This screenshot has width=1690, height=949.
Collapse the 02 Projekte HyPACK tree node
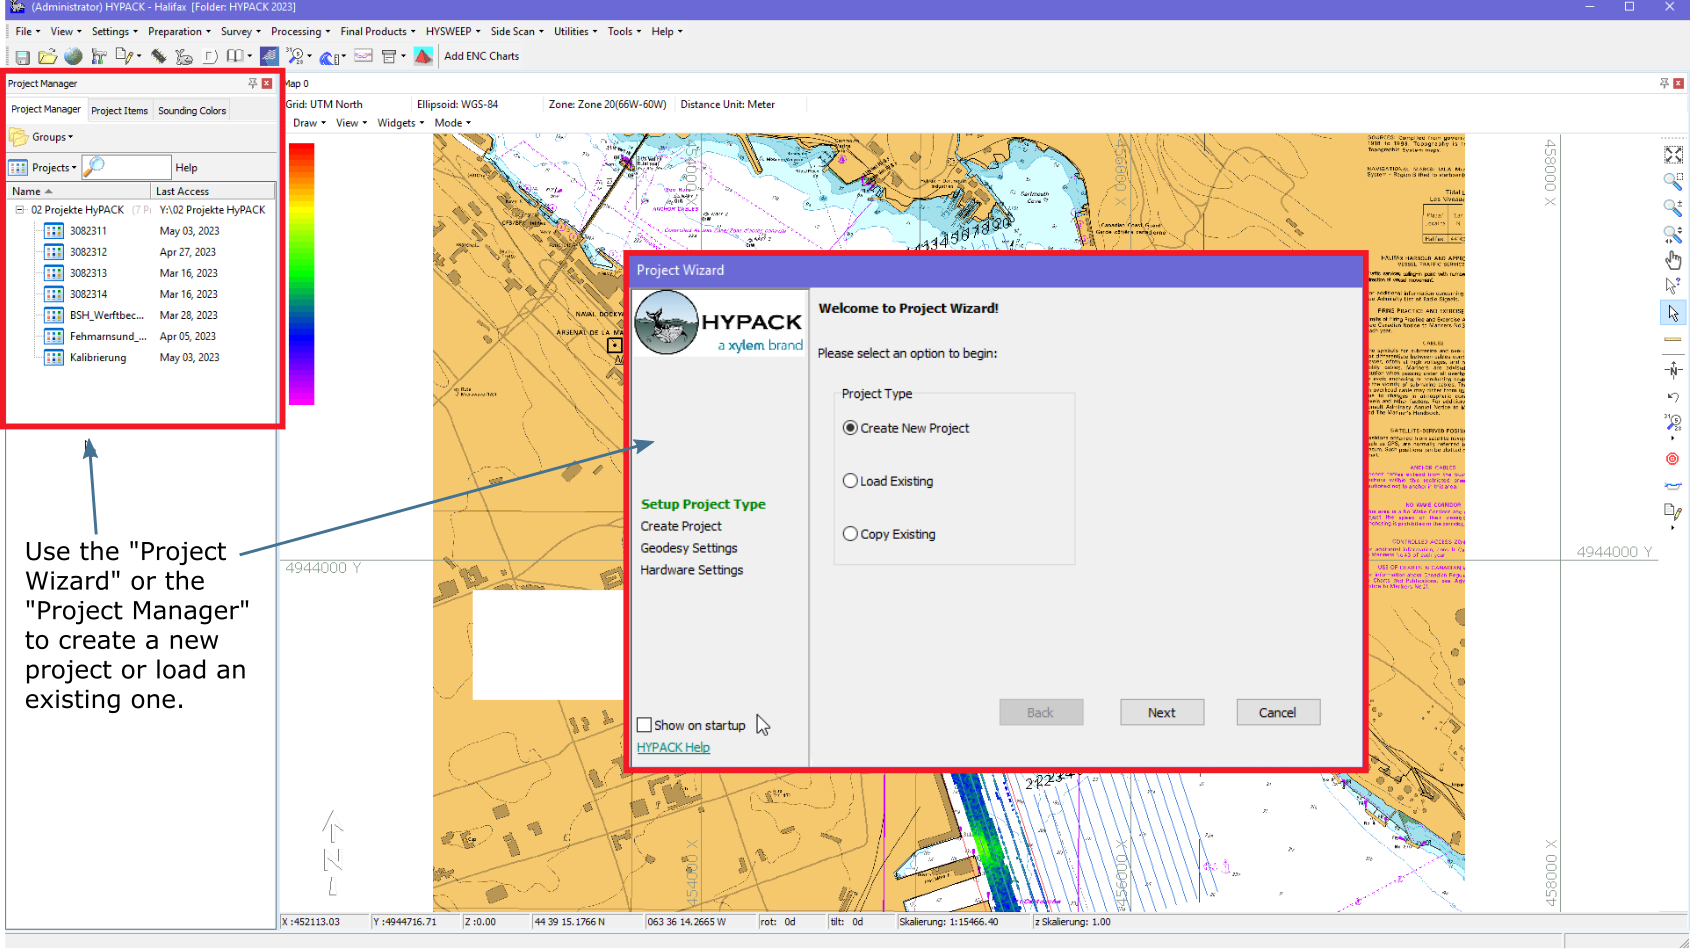(19, 210)
